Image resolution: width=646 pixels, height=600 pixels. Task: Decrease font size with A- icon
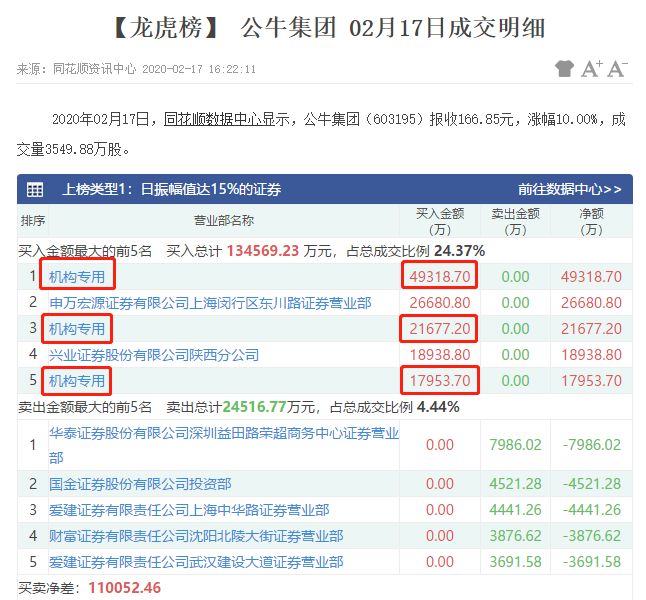[x=618, y=68]
